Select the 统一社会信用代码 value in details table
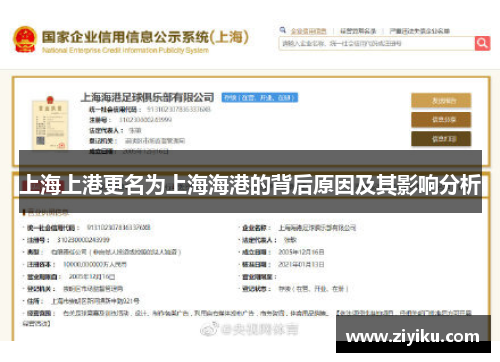 118,228
